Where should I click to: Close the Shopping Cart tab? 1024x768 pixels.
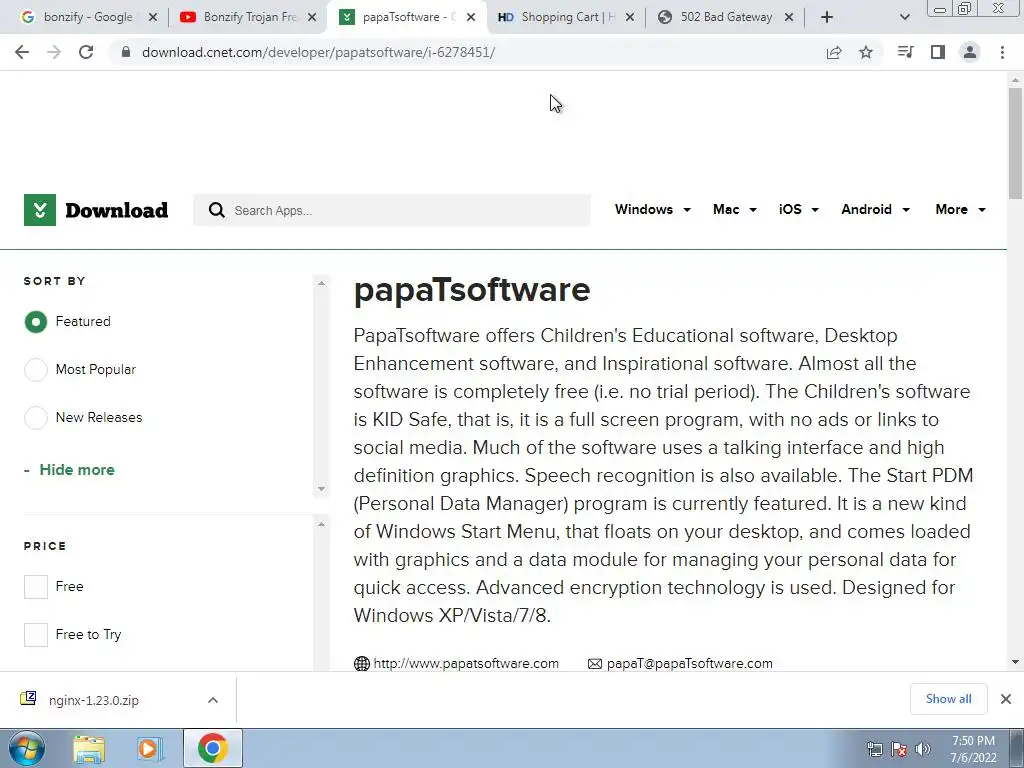630,17
